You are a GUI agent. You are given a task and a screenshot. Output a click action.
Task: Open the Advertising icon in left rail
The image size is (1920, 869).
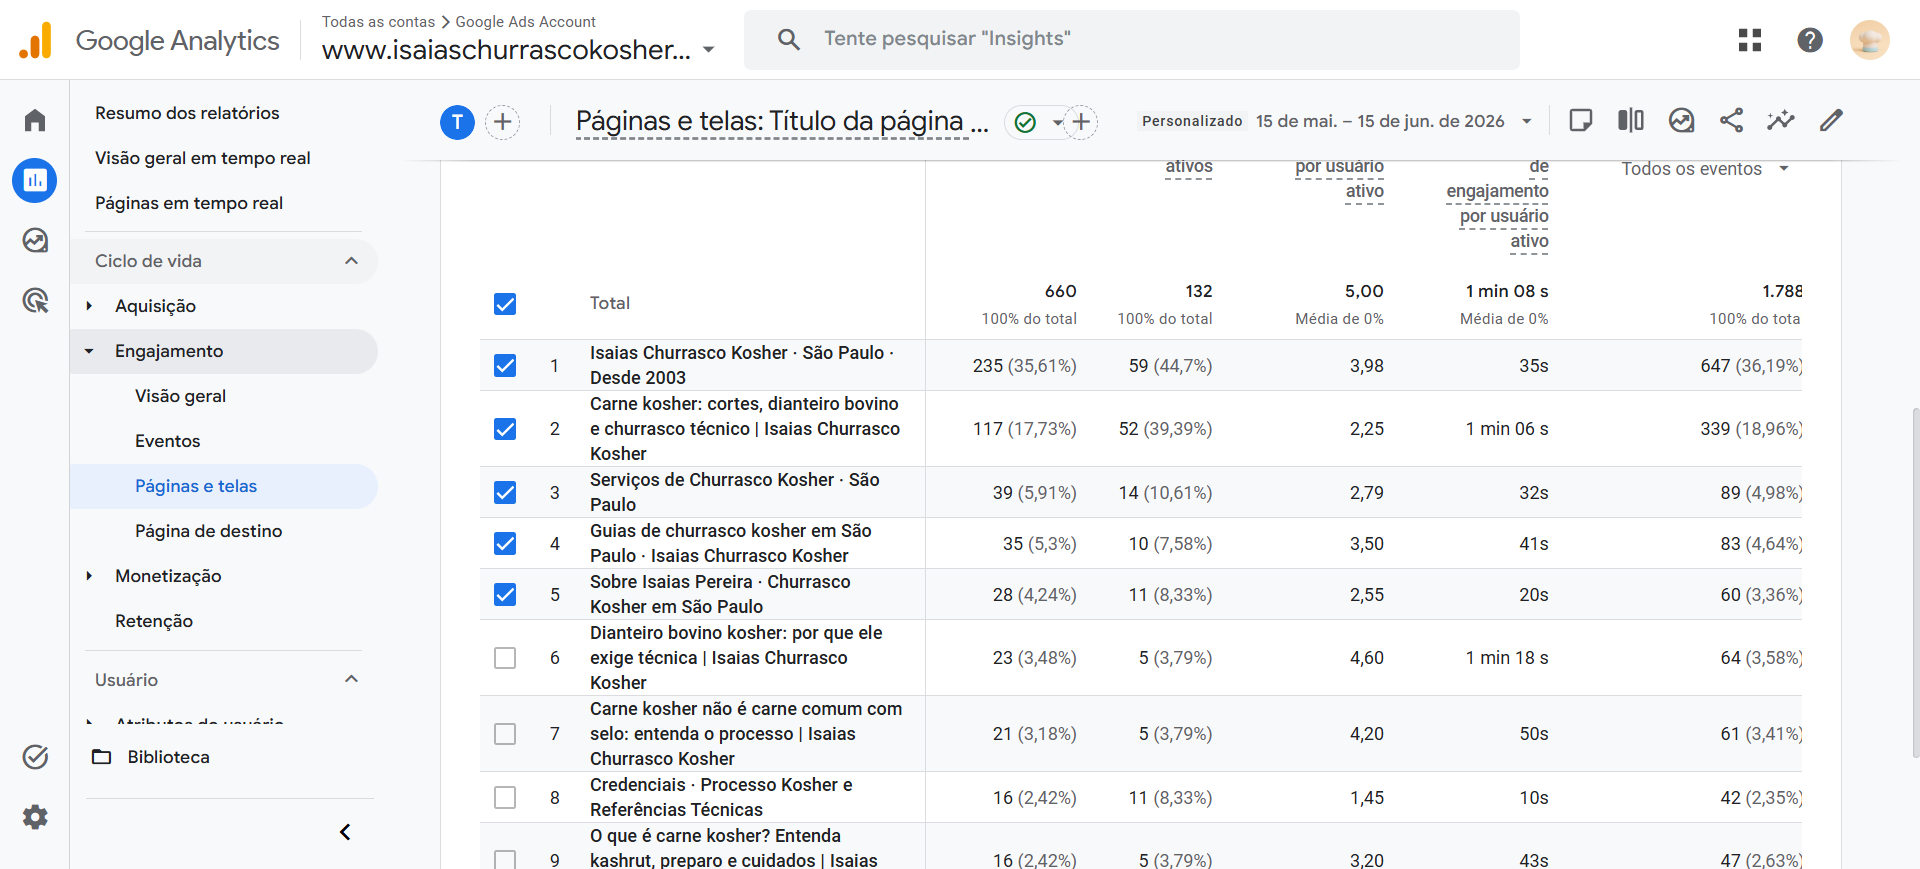pos(35,300)
